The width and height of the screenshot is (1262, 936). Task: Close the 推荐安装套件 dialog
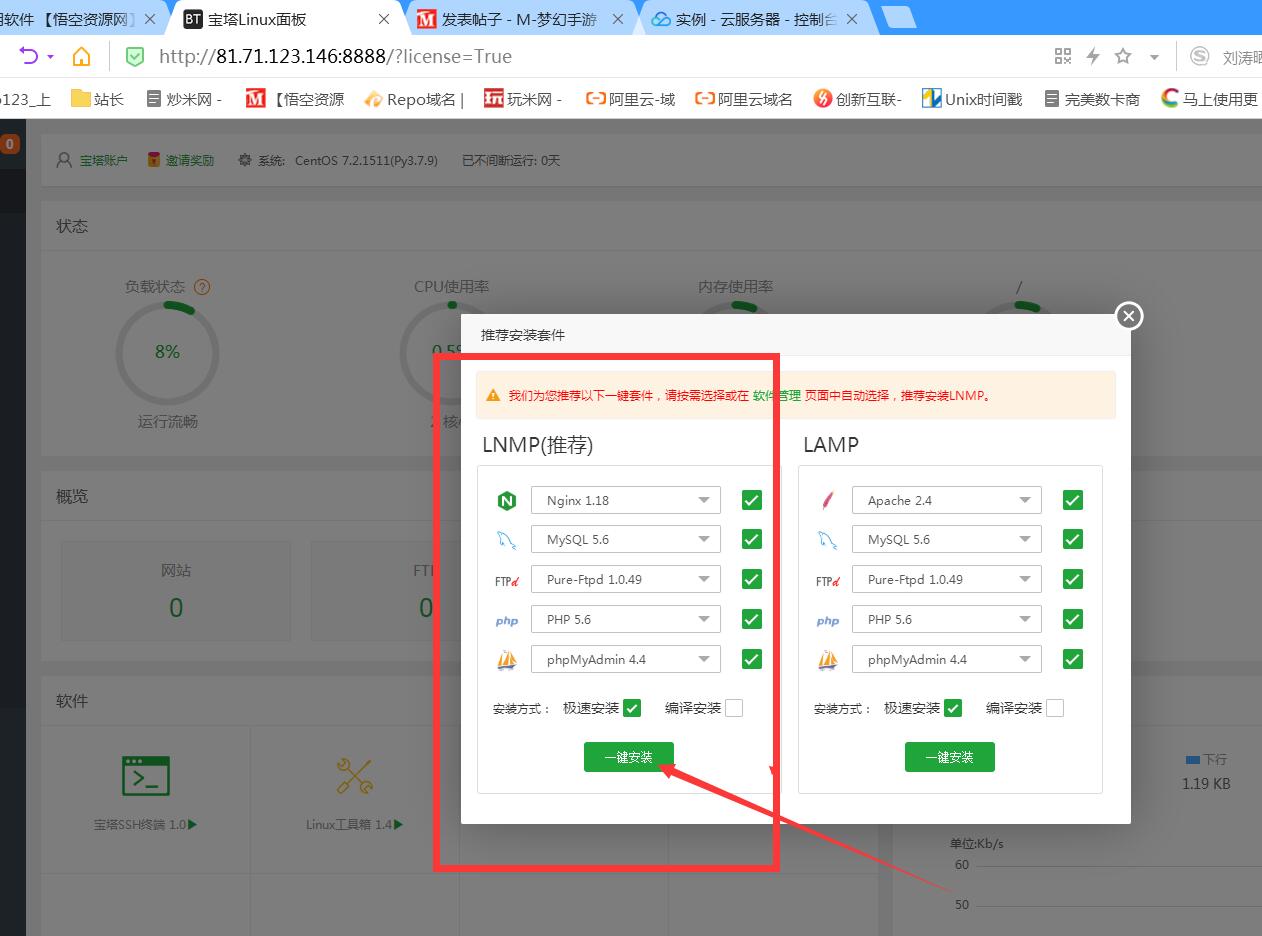click(1129, 316)
